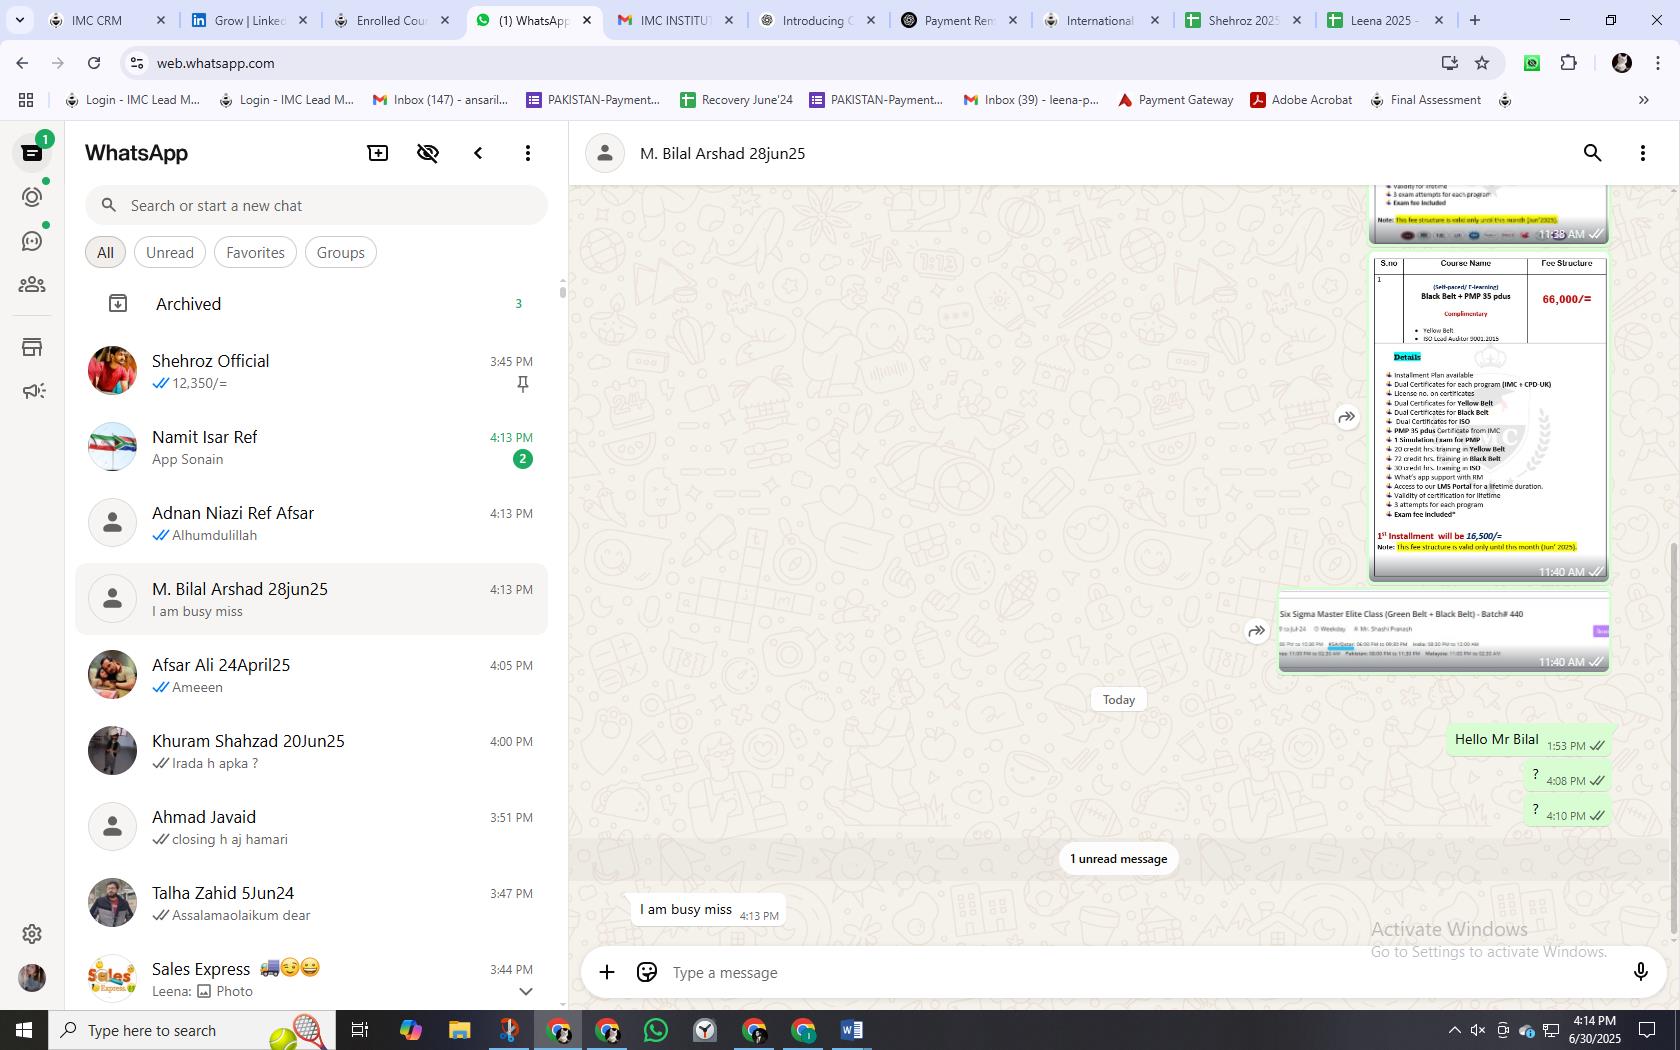
Task: Show more bookmarks with double chevron
Action: pos(1643,100)
